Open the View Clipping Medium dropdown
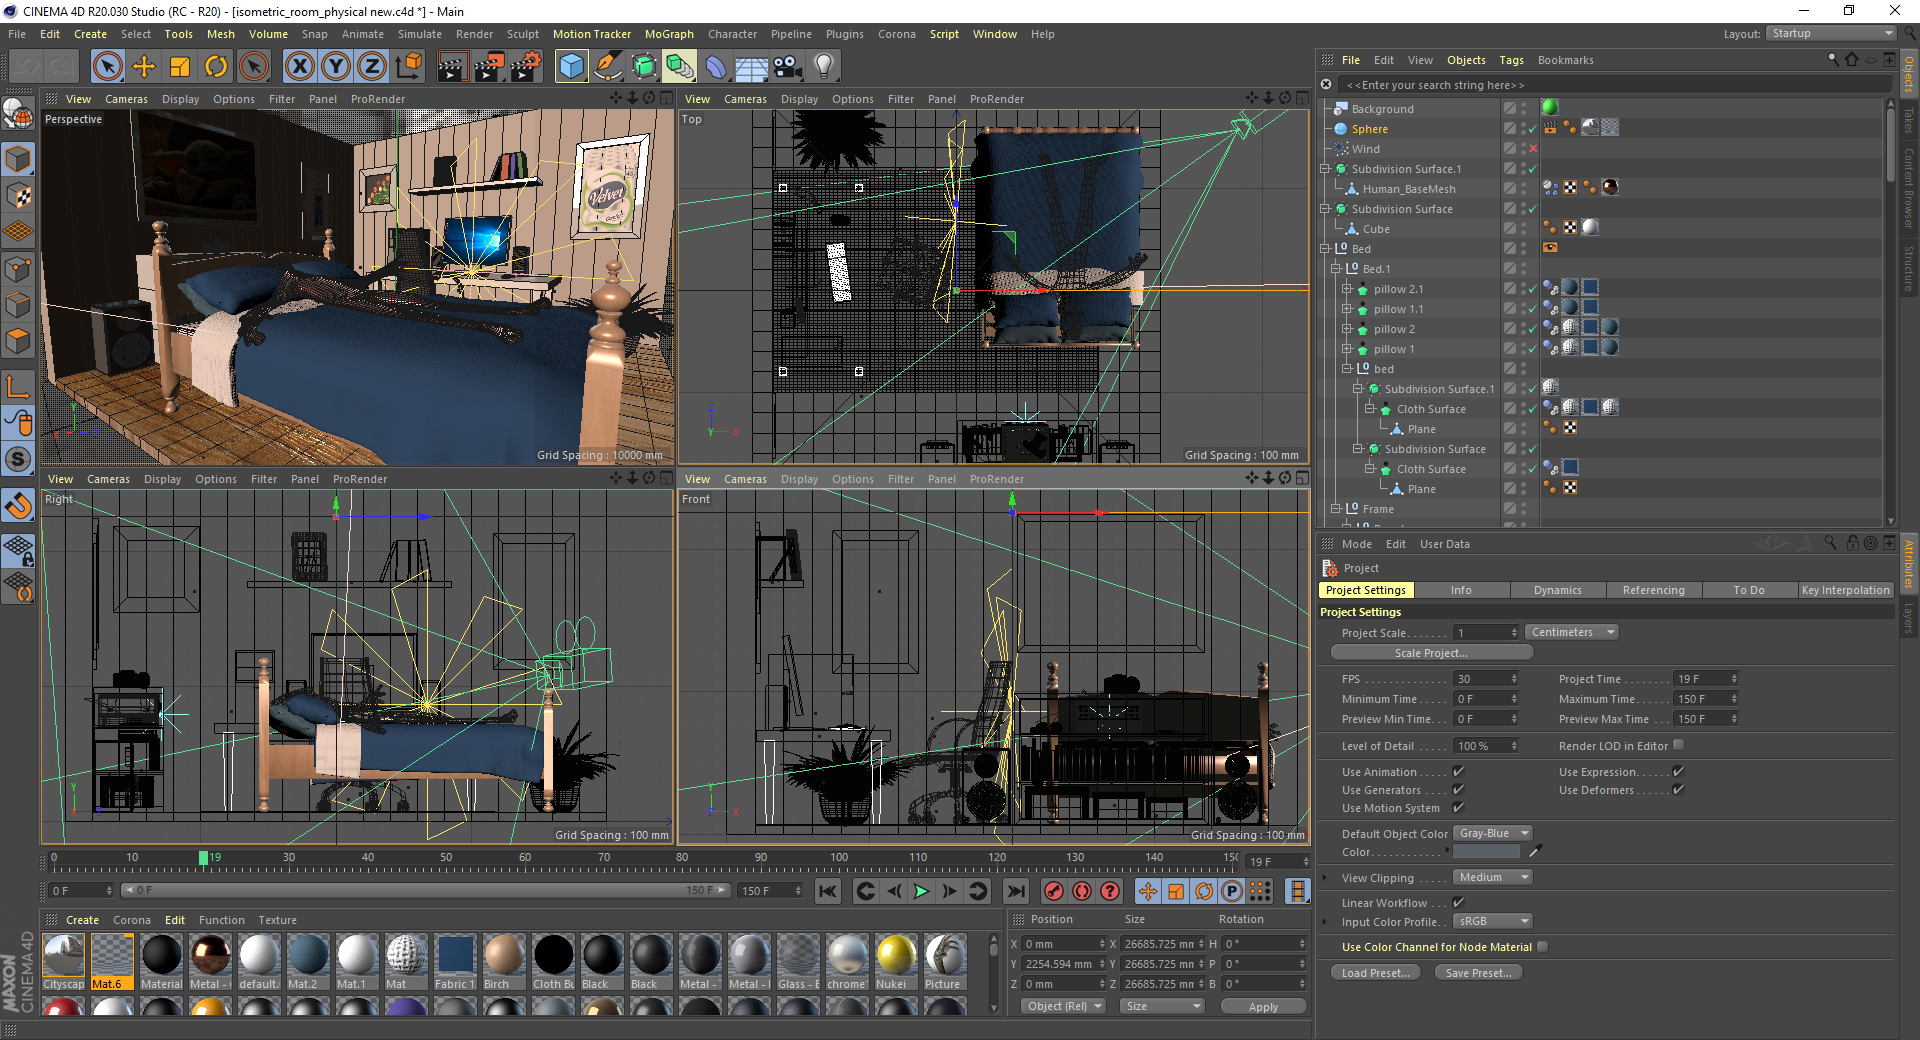This screenshot has height=1040, width=1920. (x=1491, y=878)
